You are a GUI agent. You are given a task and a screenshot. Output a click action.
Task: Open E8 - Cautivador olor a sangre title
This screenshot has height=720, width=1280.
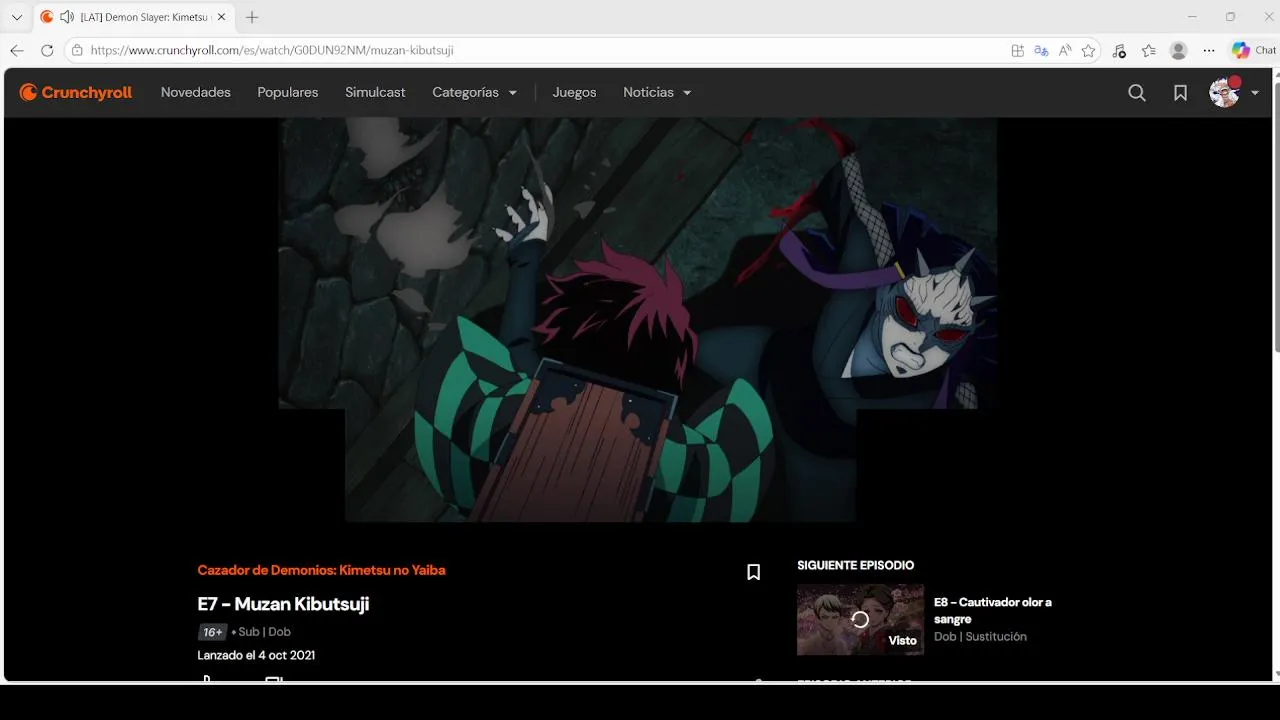993,610
